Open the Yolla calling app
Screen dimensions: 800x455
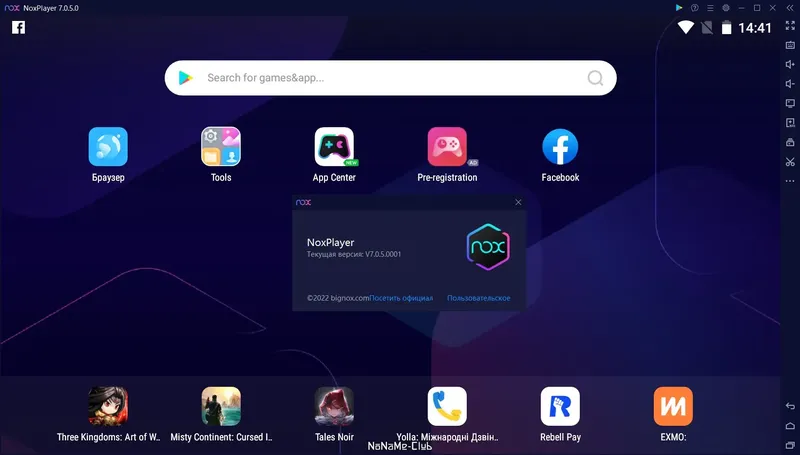pyautogui.click(x=447, y=406)
